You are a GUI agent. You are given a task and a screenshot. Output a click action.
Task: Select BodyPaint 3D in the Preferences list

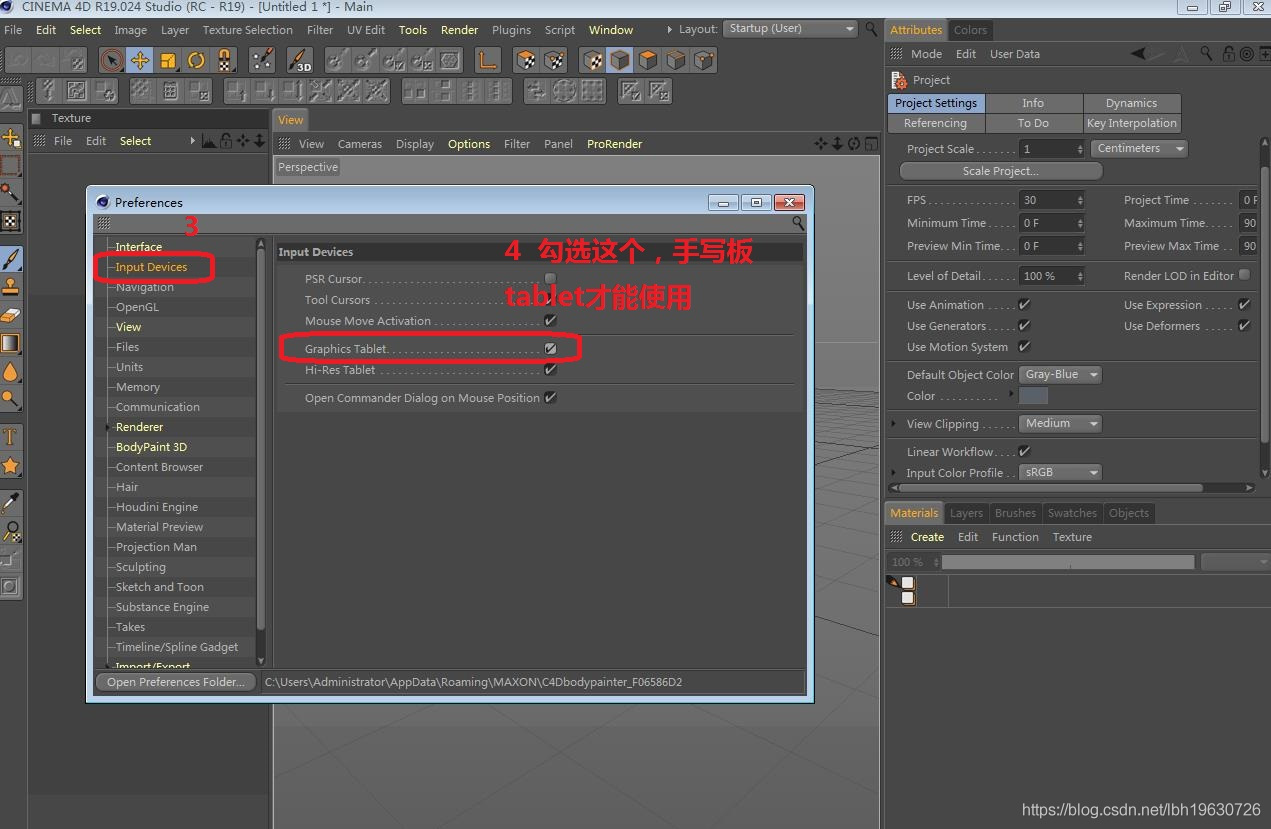pyautogui.click(x=151, y=447)
